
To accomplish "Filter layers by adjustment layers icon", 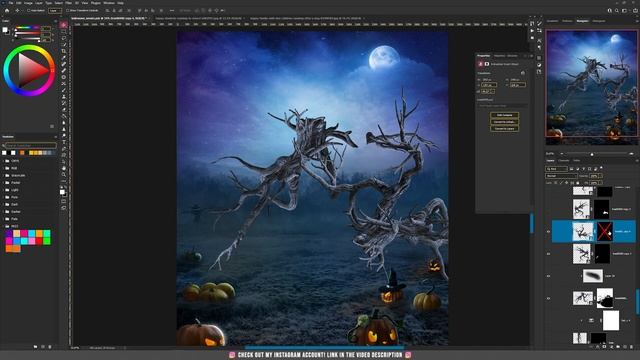I will (578, 169).
